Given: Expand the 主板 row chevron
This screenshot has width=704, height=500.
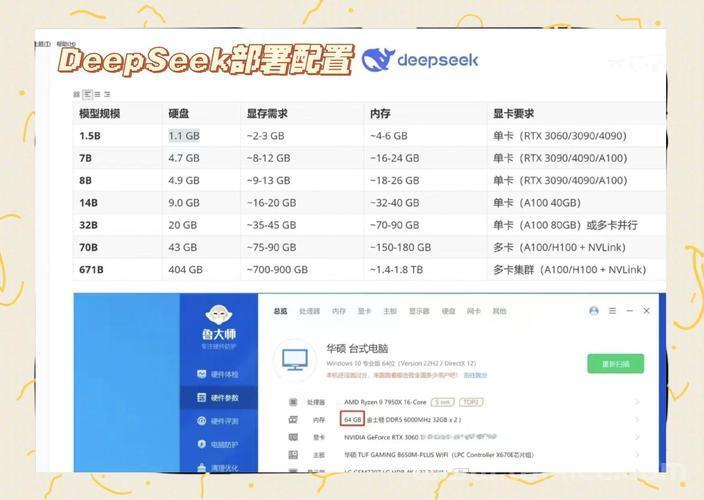Looking at the screenshot, I should click(x=636, y=455).
